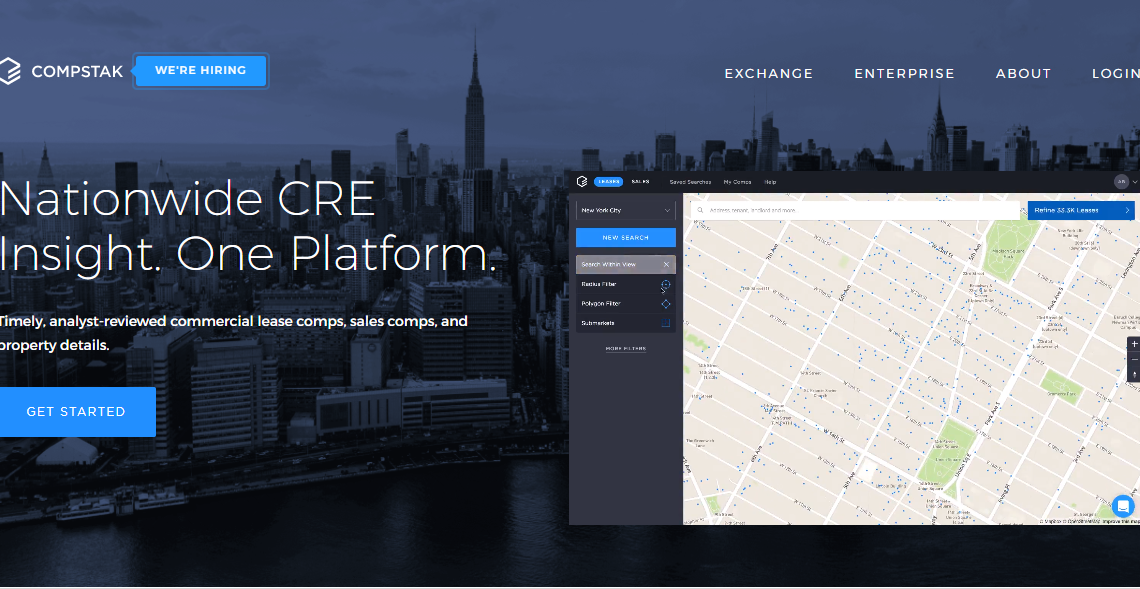Open the blue chat bubble widget
Viewport: 1140px width, 589px height.
1123,505
